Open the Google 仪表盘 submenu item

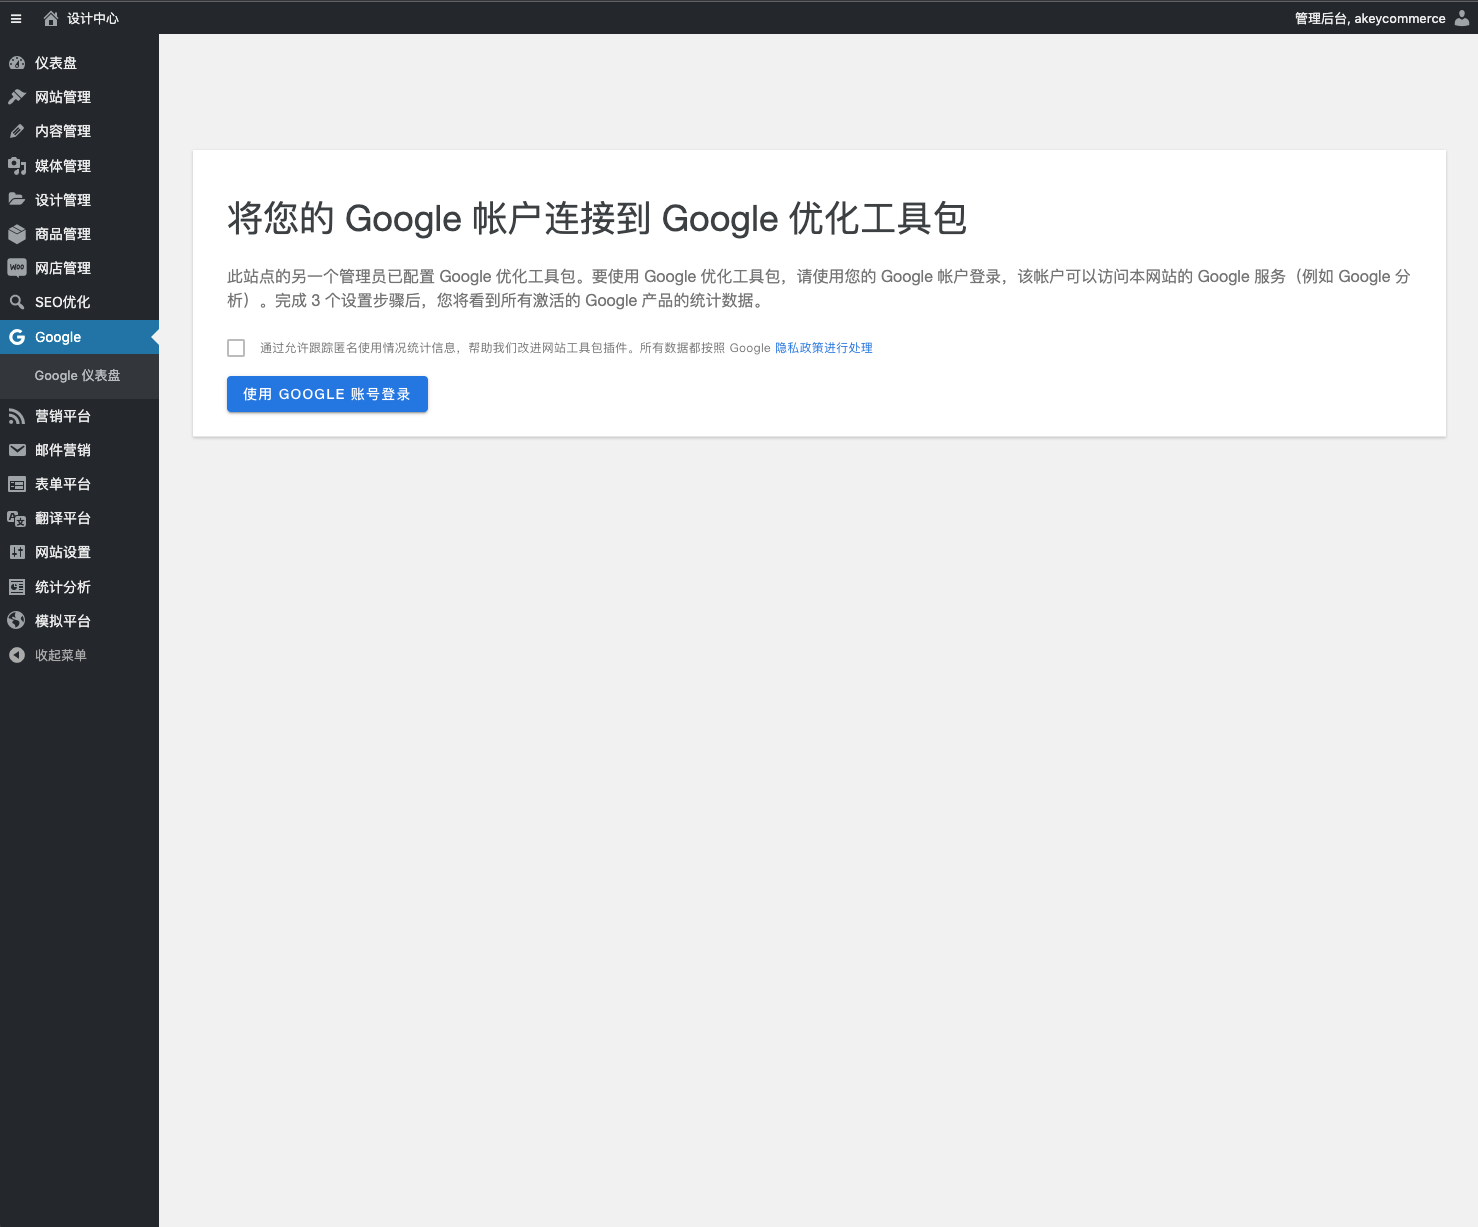(x=77, y=376)
